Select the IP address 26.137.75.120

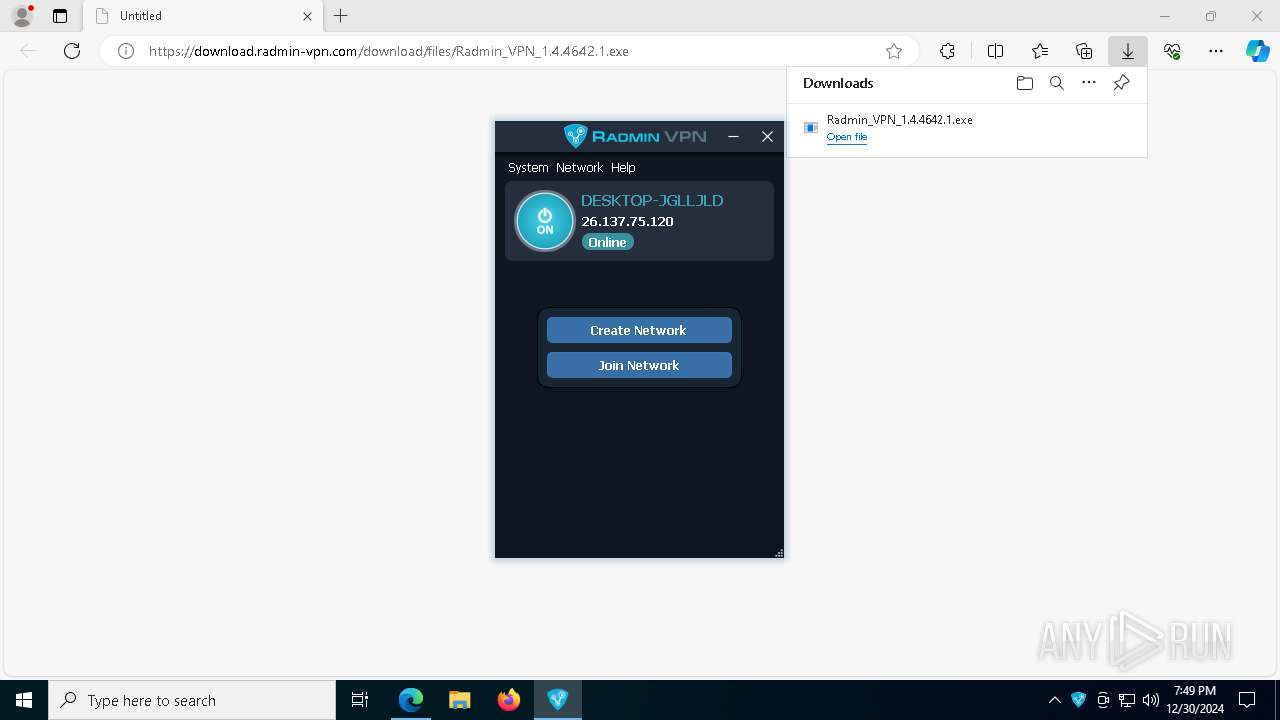(627, 221)
